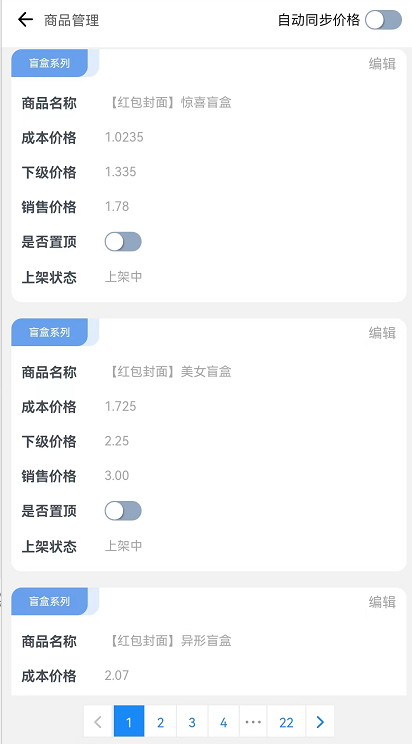The width and height of the screenshot is (412, 744).
Task: Click the 盲盒系列 tag on second card
Action: (x=49, y=332)
